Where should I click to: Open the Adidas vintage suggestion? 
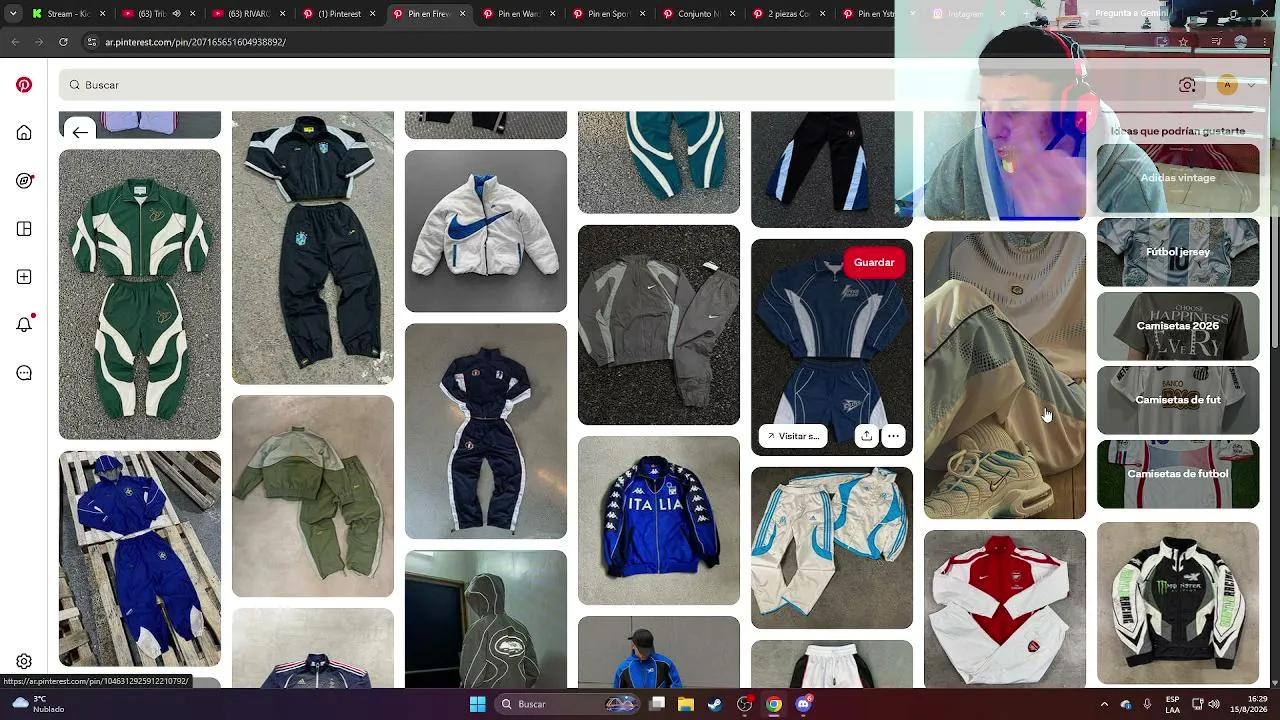point(1178,178)
